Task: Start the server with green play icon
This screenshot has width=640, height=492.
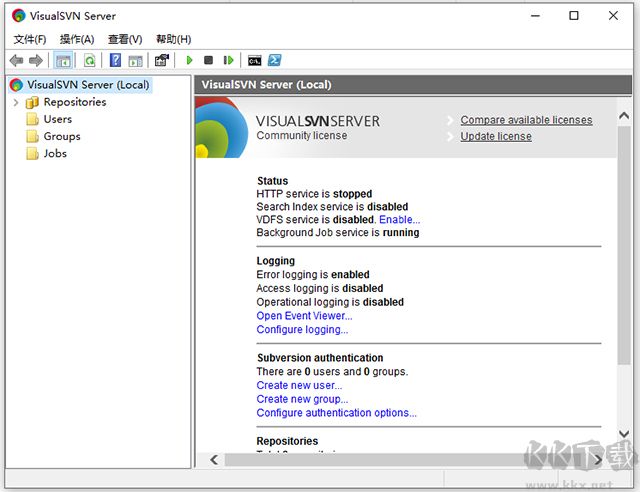Action: (x=189, y=61)
